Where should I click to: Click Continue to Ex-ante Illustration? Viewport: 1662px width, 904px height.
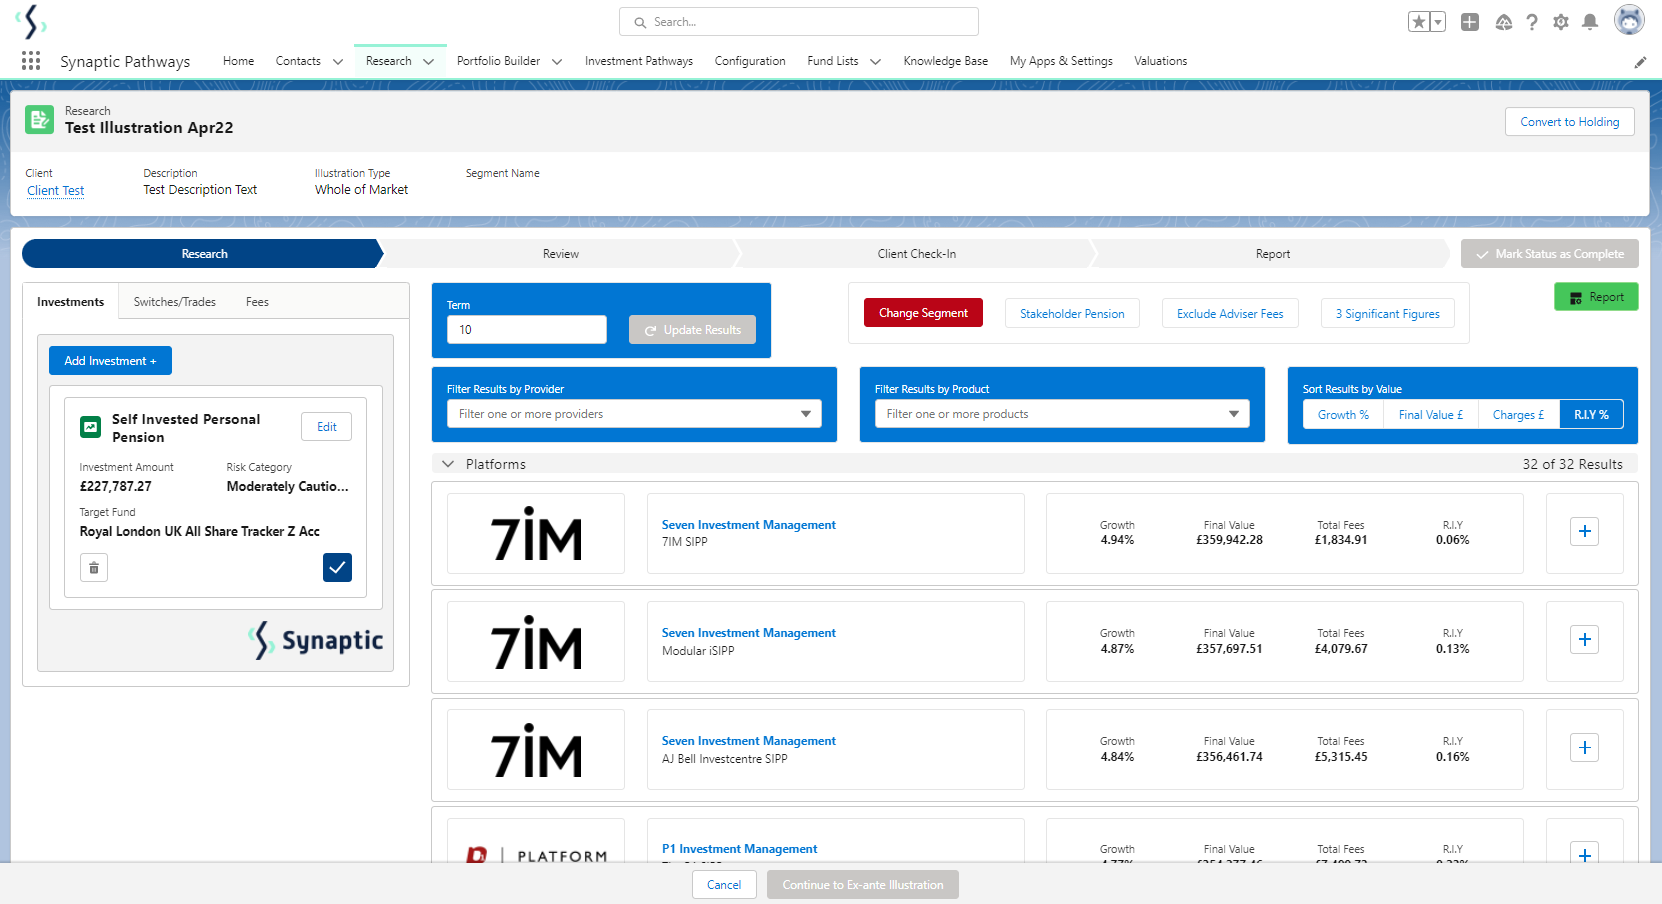point(863,885)
